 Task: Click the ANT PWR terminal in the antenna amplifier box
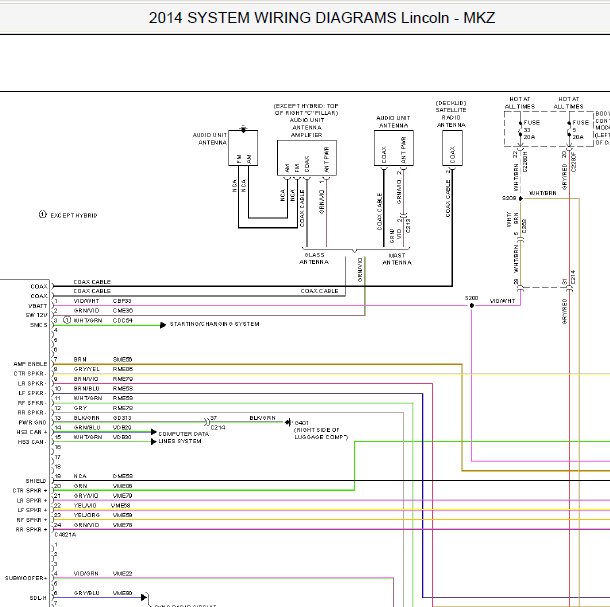(x=326, y=160)
